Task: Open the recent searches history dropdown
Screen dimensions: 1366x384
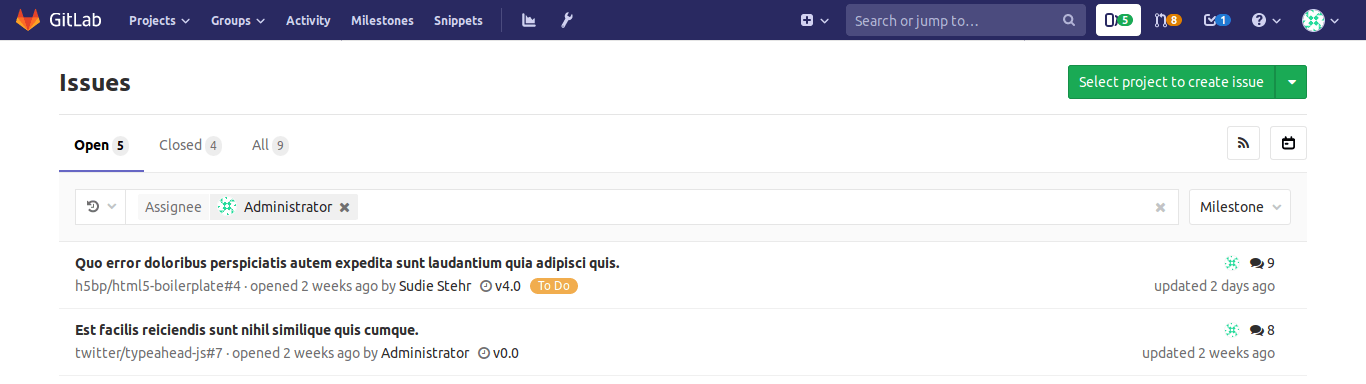Action: click(101, 207)
